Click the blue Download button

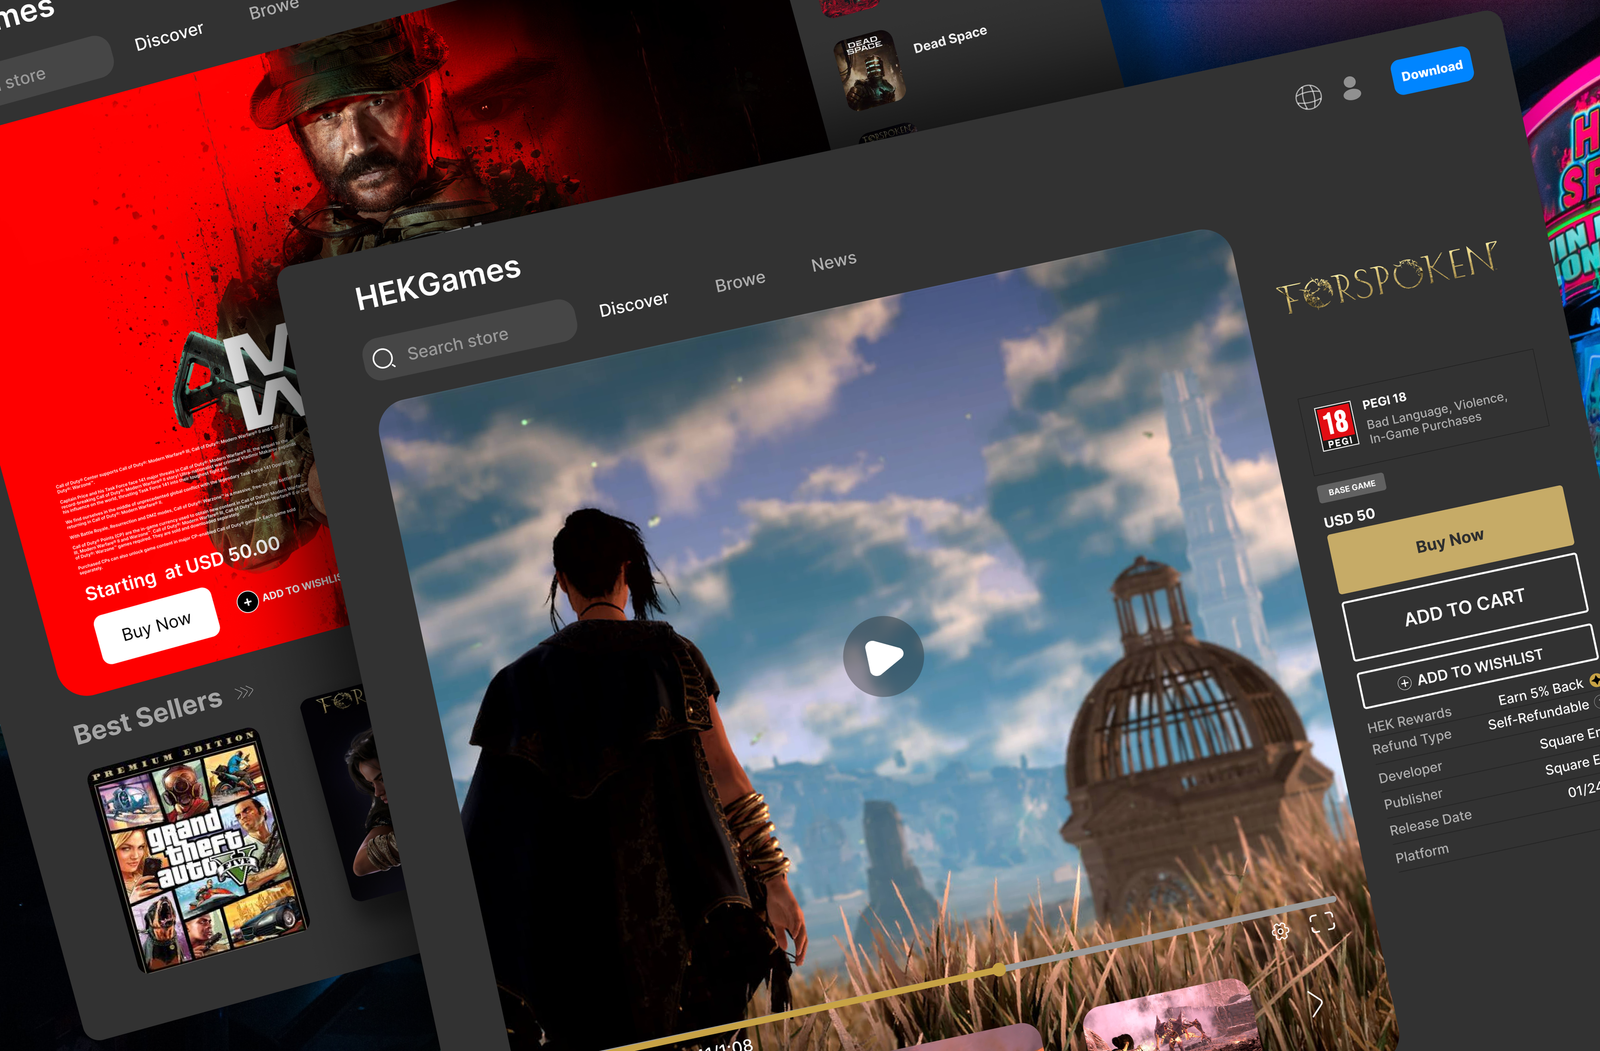click(1431, 71)
